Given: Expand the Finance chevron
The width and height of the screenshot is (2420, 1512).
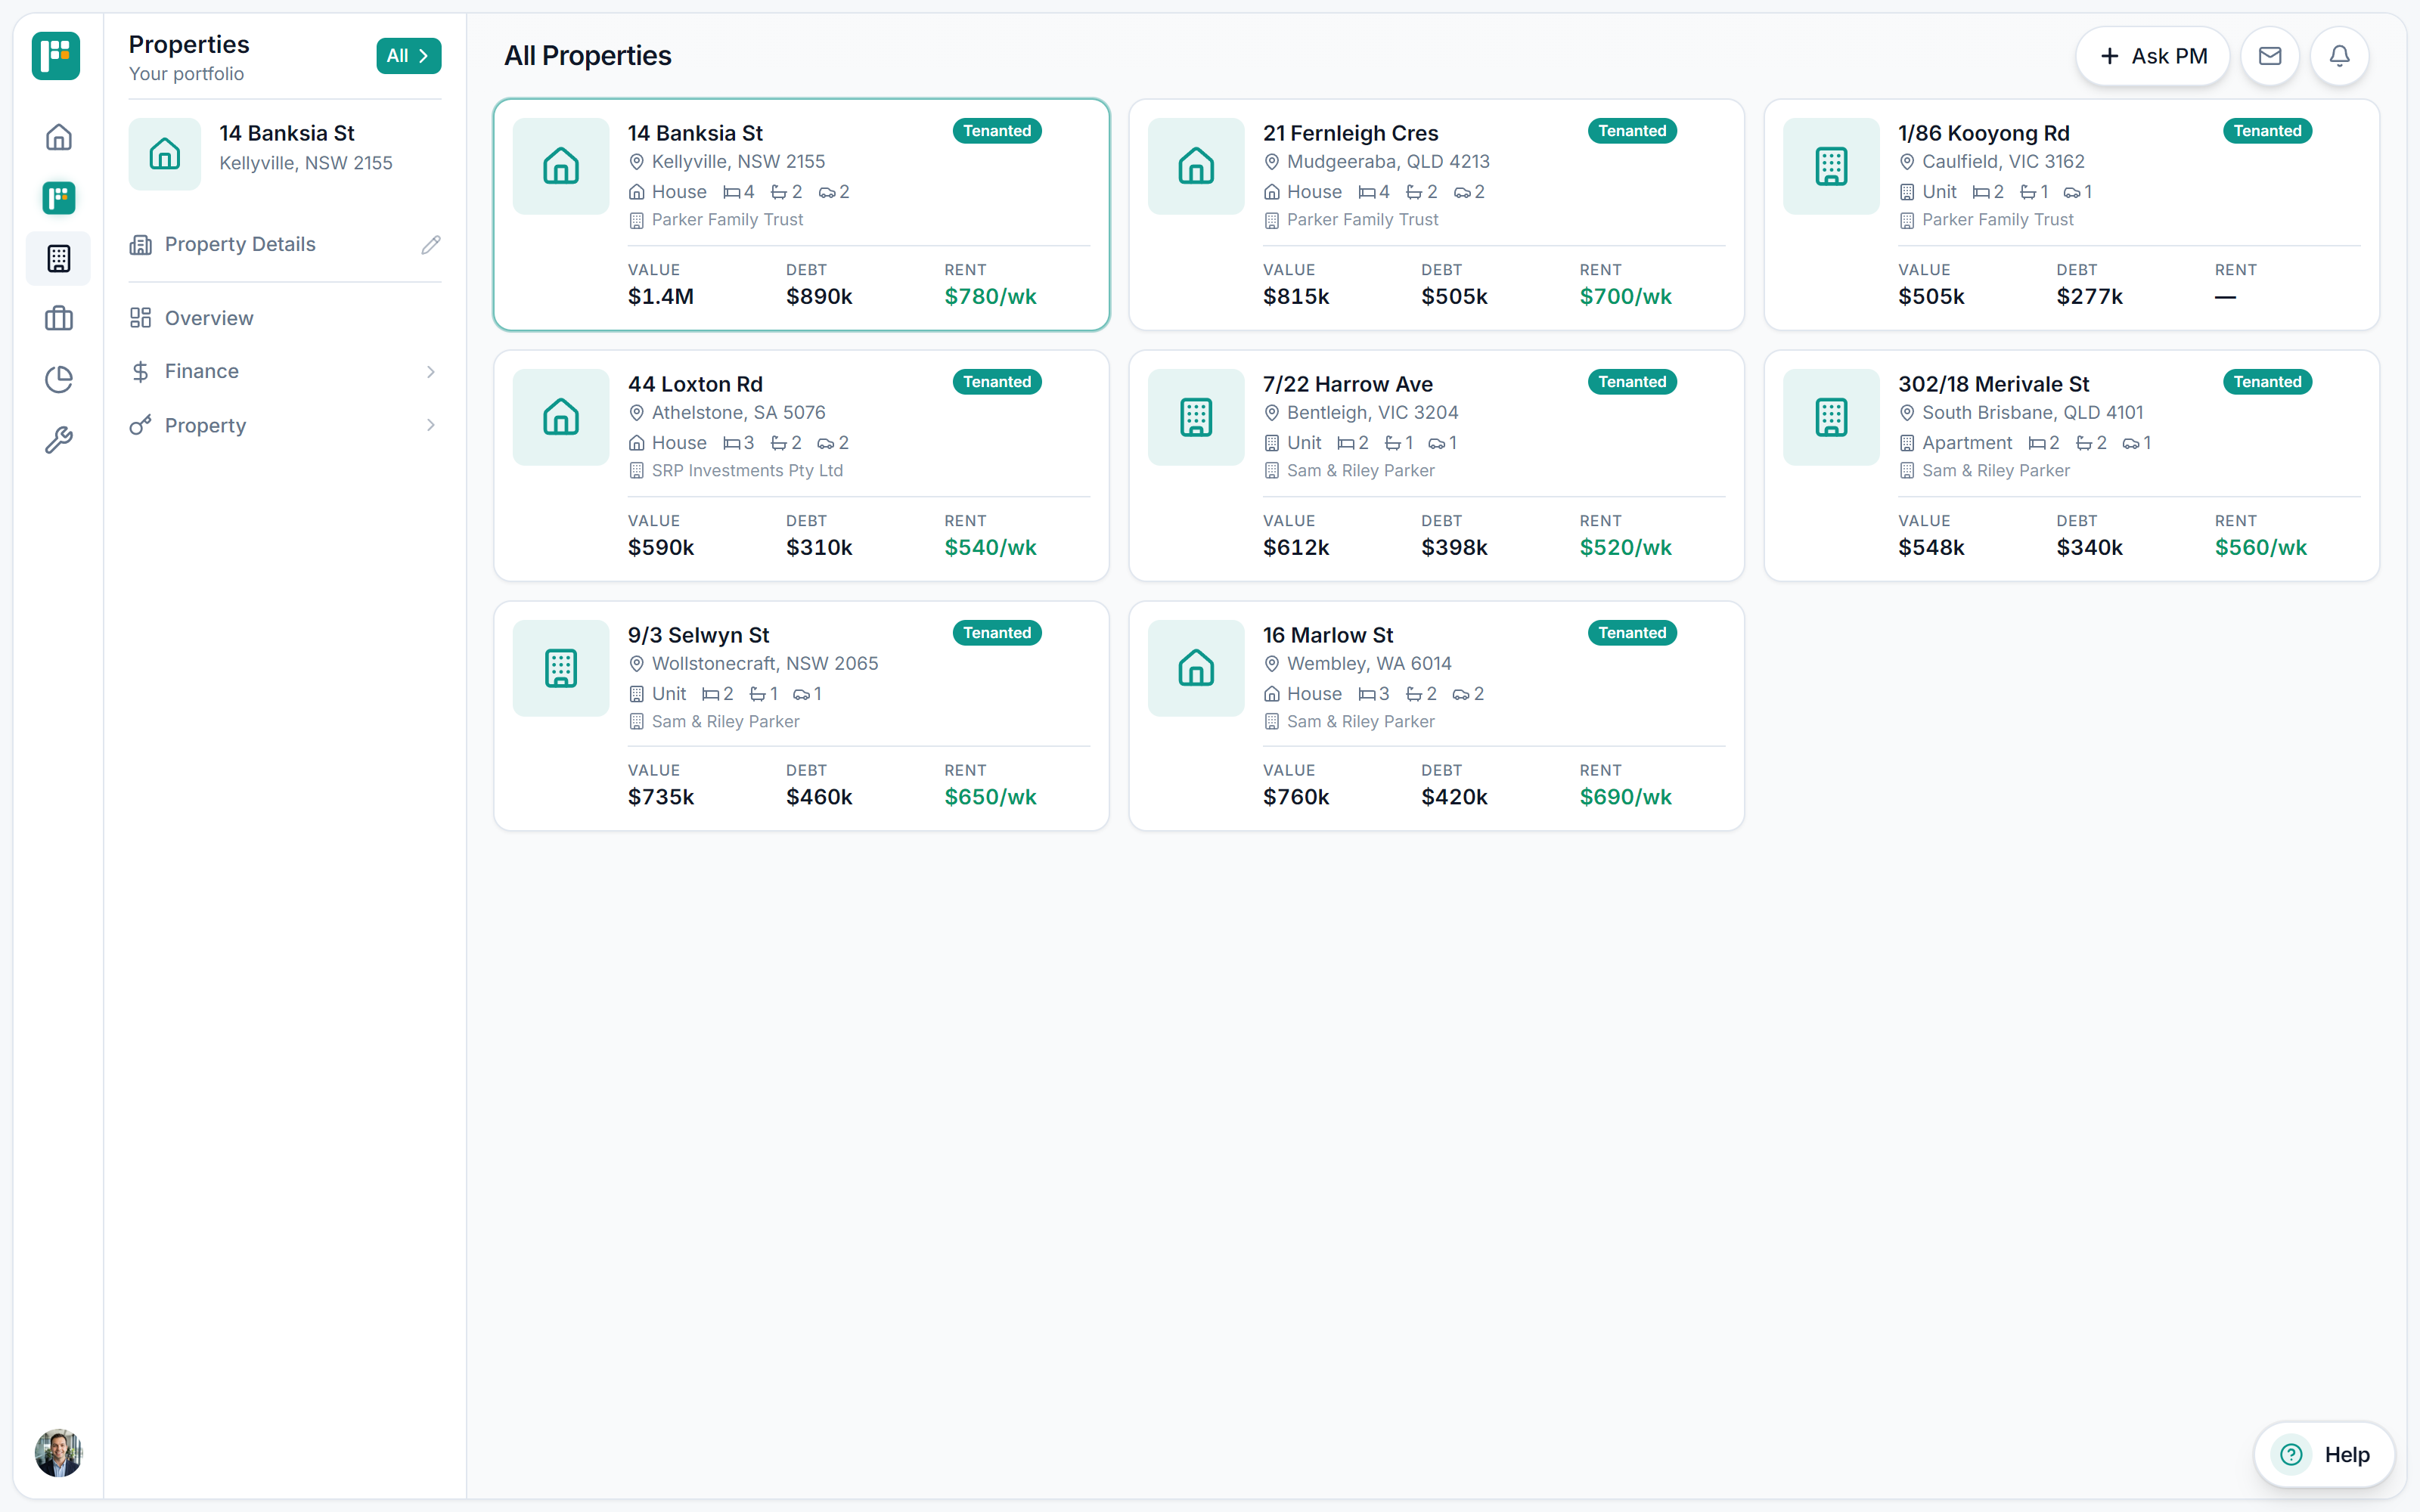Looking at the screenshot, I should (x=431, y=372).
